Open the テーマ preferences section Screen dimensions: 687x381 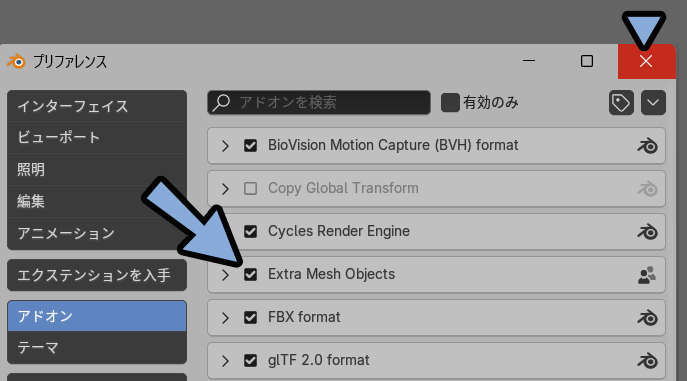(x=97, y=348)
